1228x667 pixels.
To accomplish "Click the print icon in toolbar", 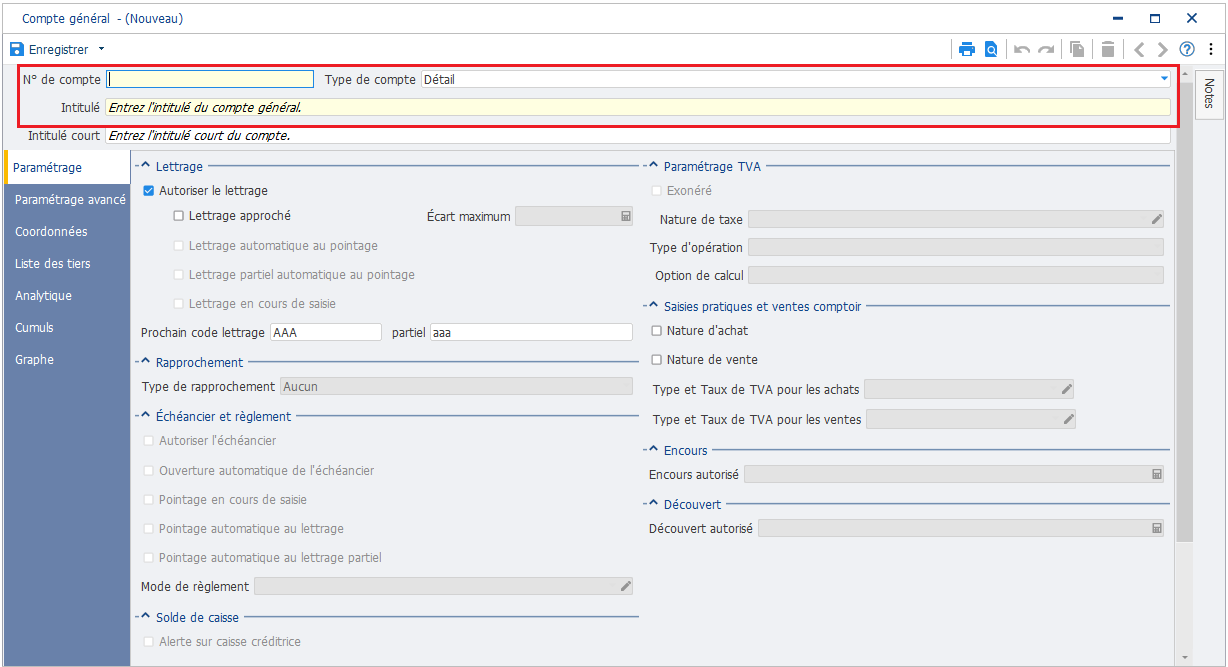I will pyautogui.click(x=966, y=49).
